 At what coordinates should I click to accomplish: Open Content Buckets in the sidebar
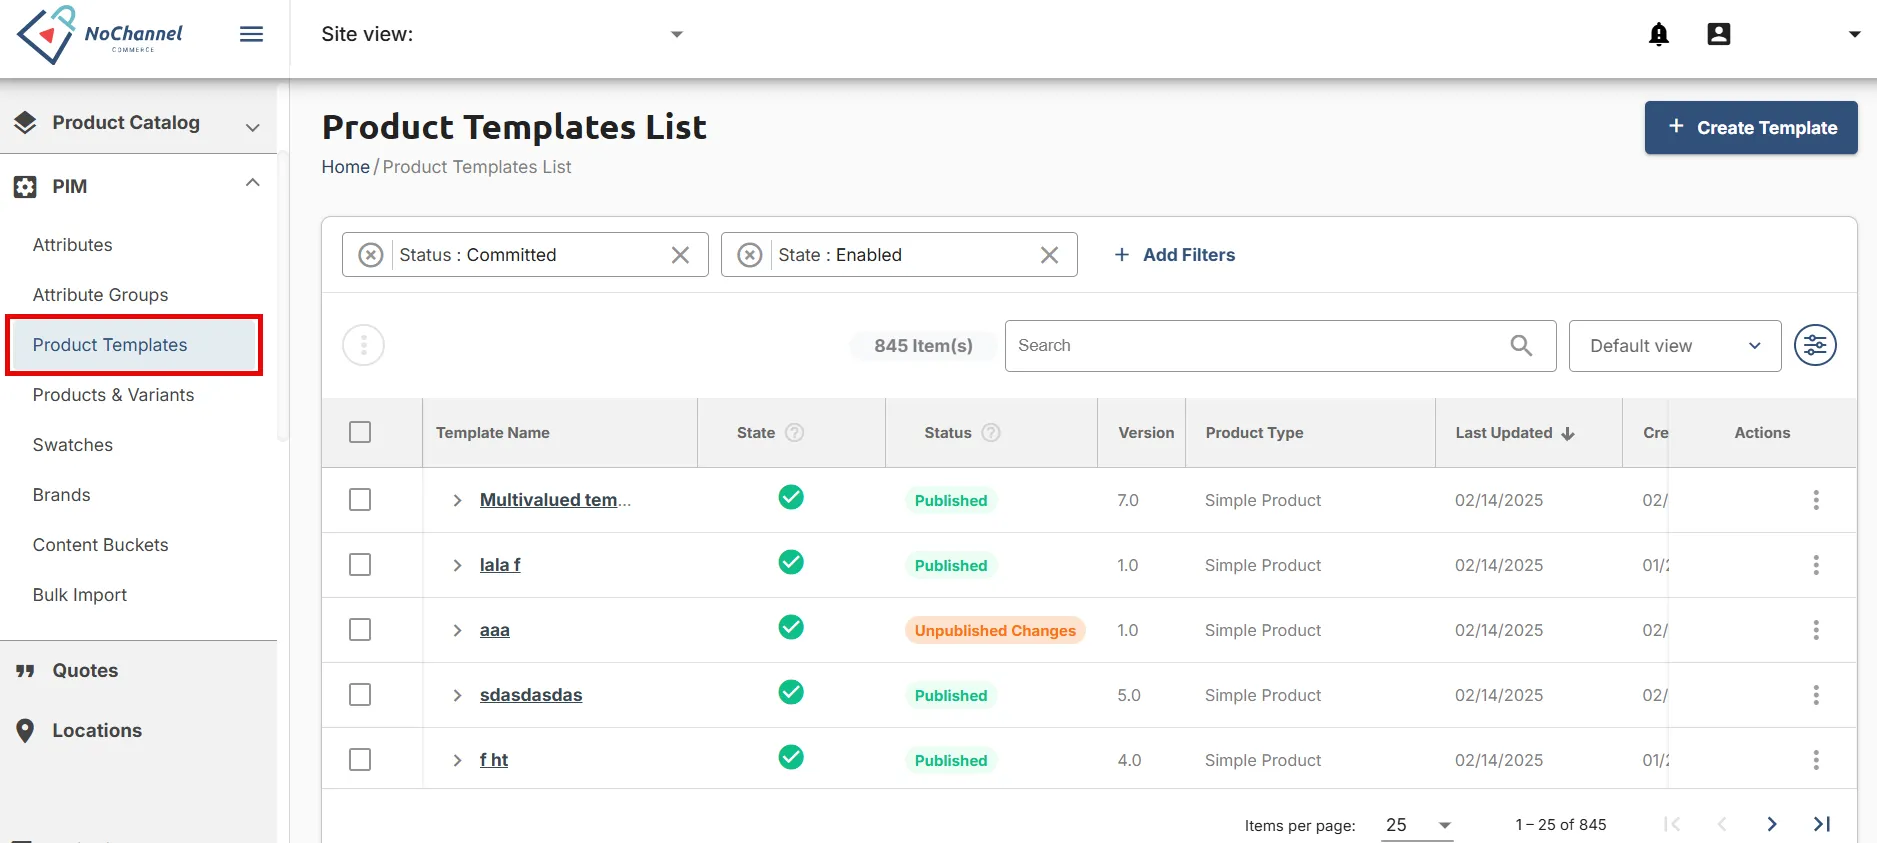click(x=100, y=545)
